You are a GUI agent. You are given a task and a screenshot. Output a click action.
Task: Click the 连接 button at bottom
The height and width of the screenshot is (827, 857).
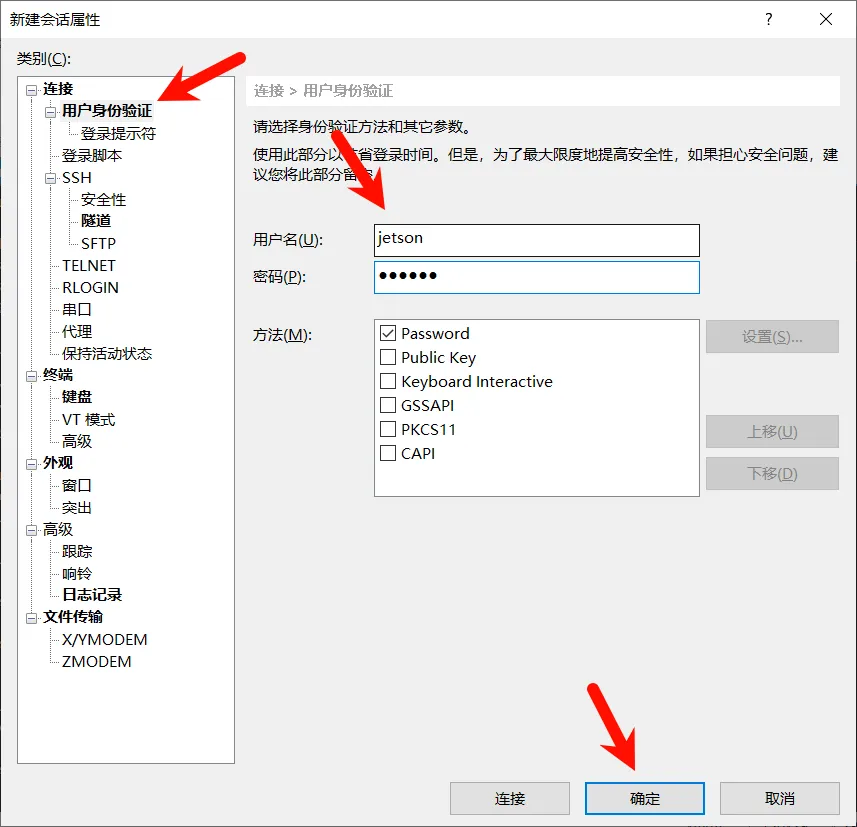(x=510, y=799)
